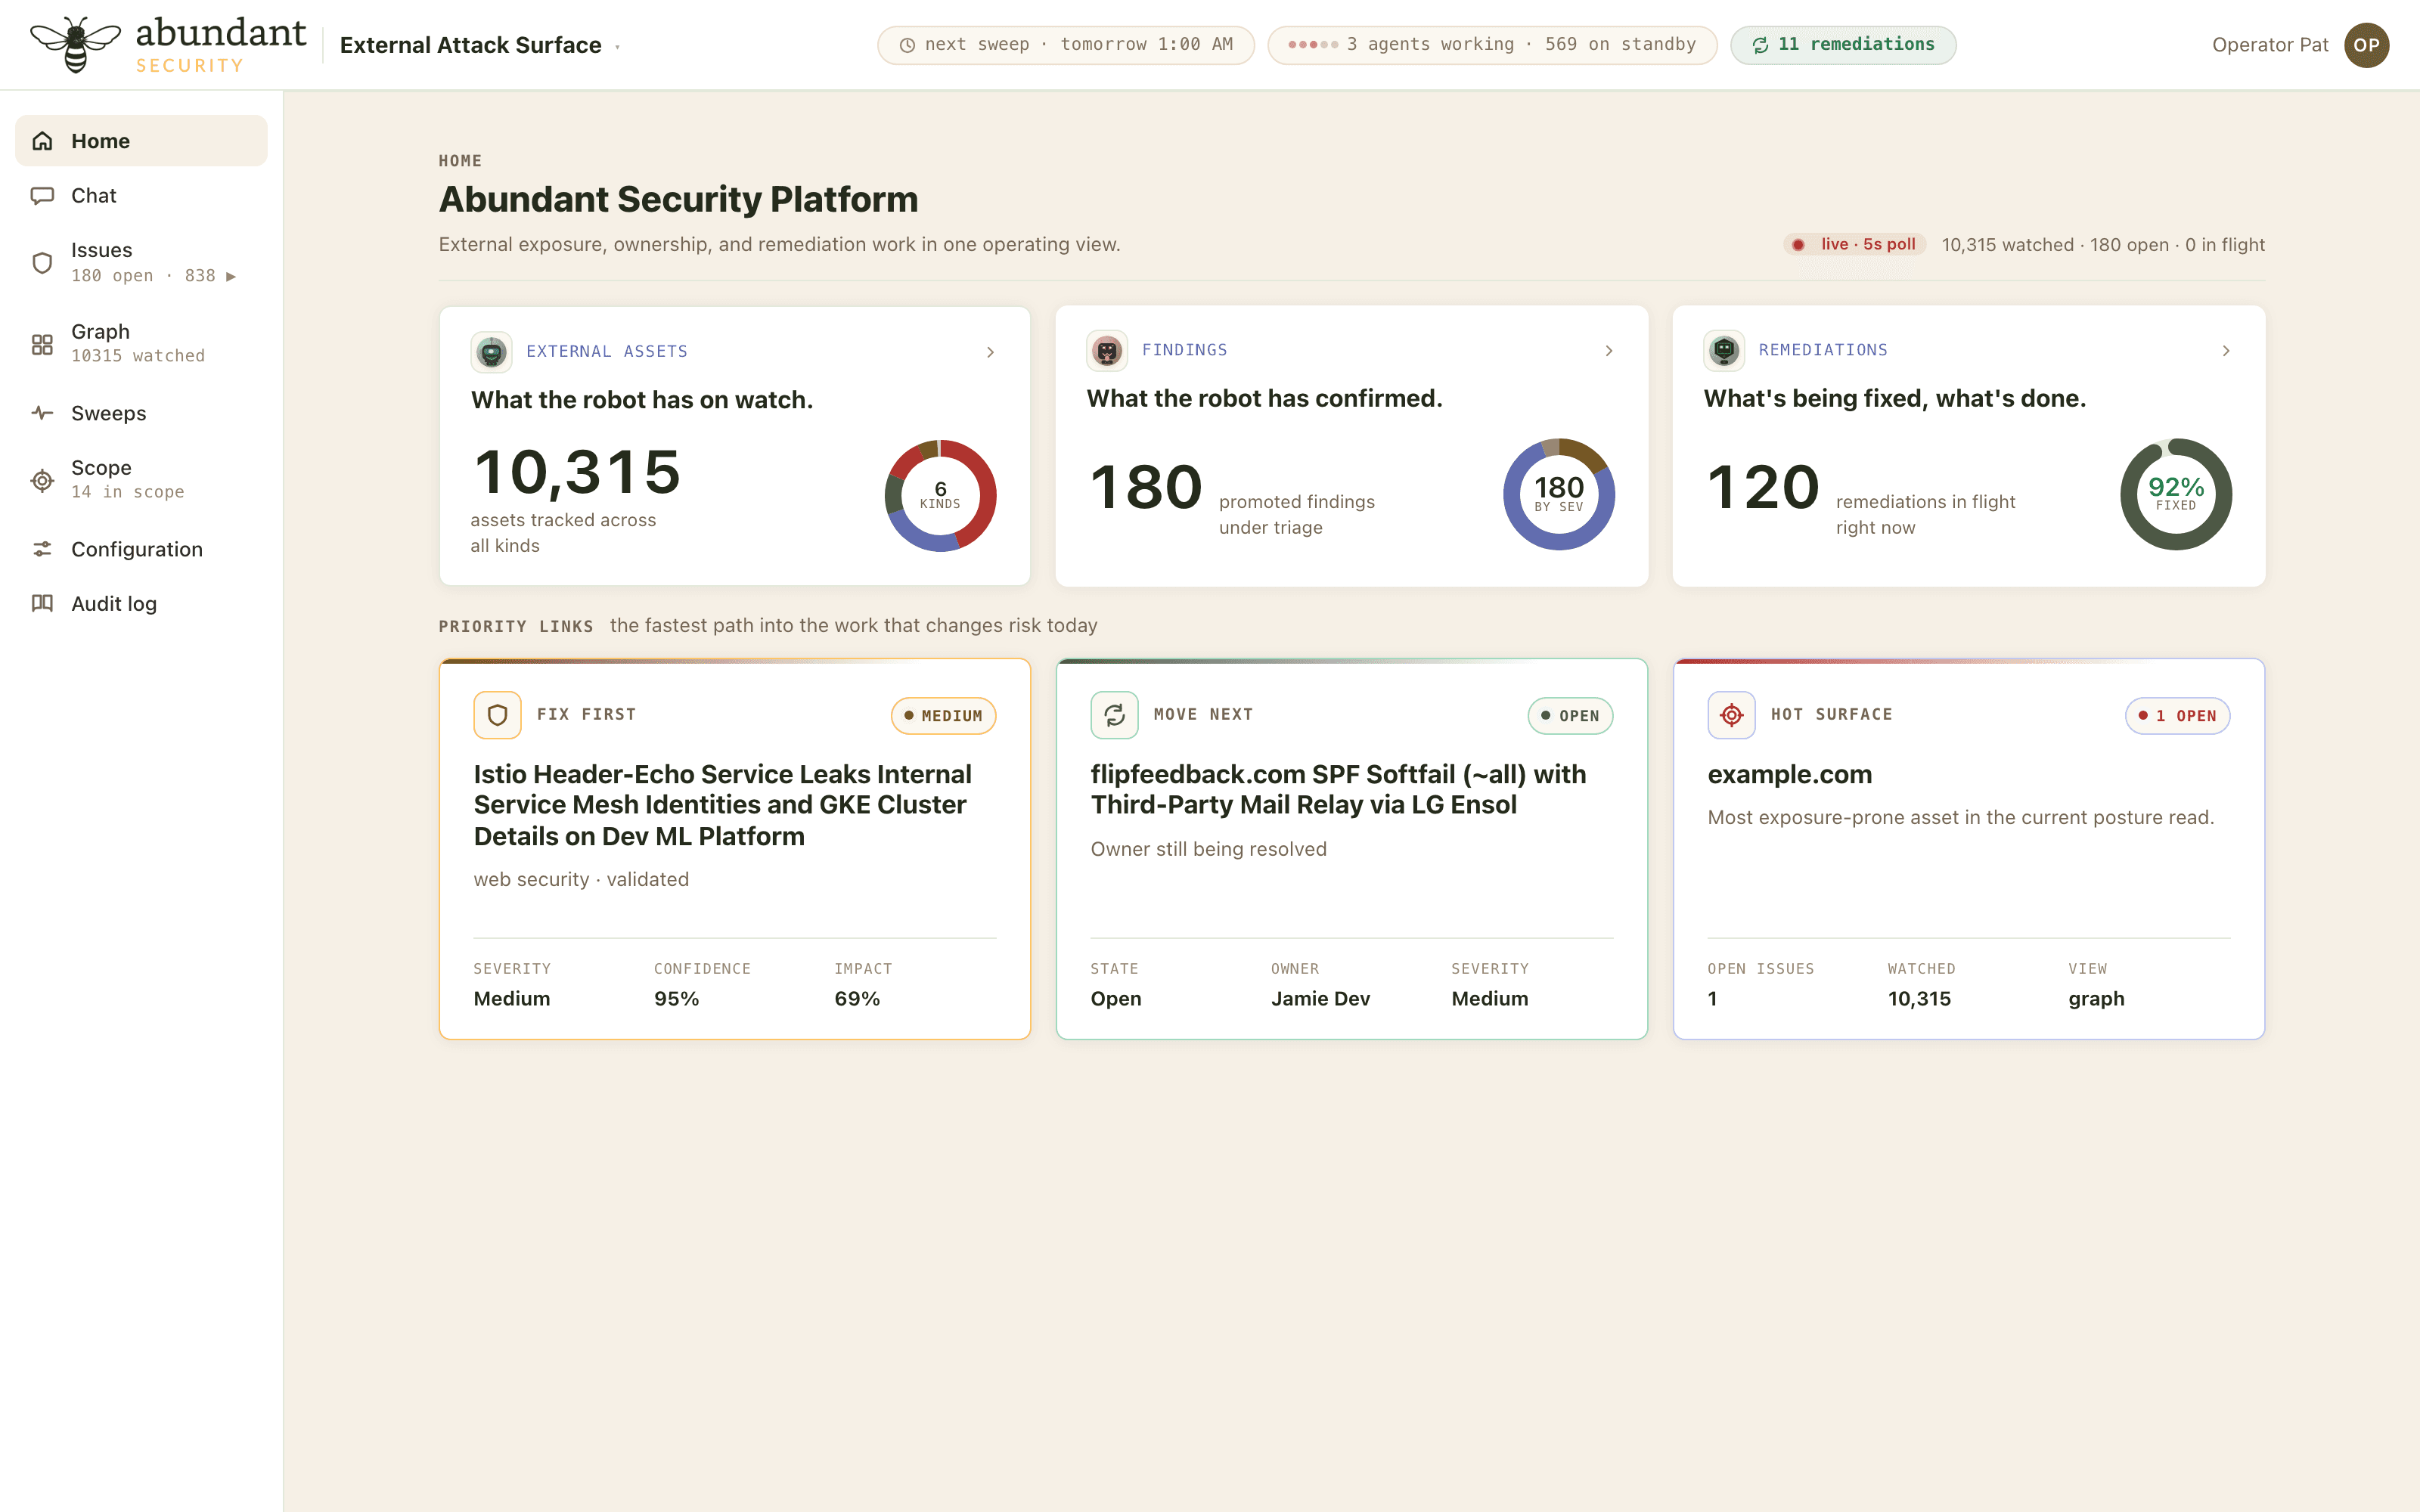Click the Scope target icon in sidebar
The width and height of the screenshot is (2420, 1512).
[x=42, y=480]
